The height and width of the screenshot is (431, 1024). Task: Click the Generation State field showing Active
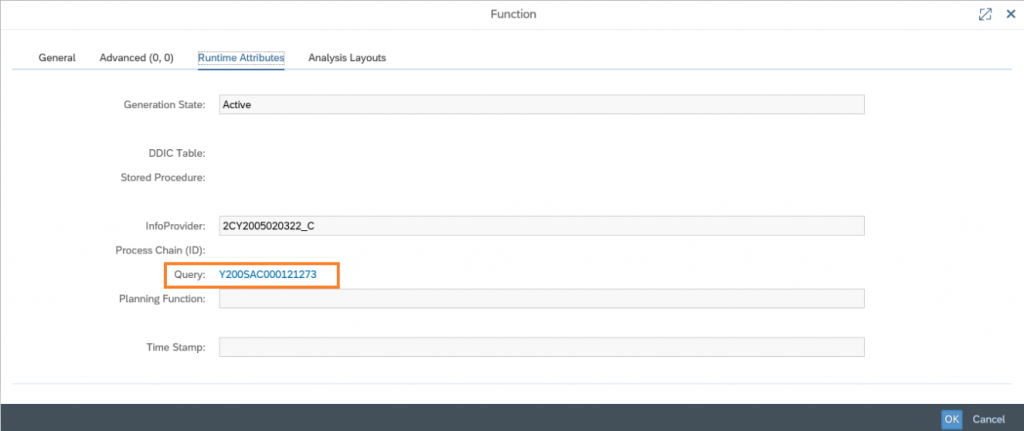tap(541, 104)
